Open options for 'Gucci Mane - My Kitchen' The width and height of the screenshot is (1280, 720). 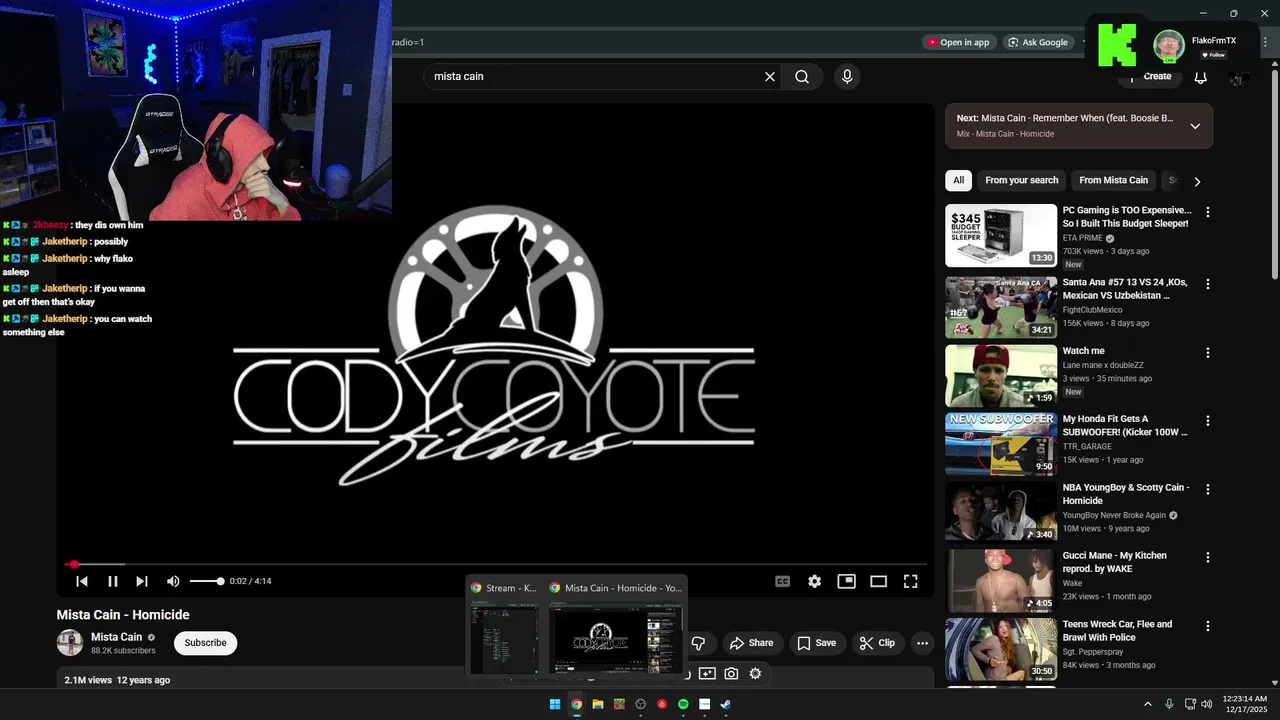click(x=1208, y=558)
